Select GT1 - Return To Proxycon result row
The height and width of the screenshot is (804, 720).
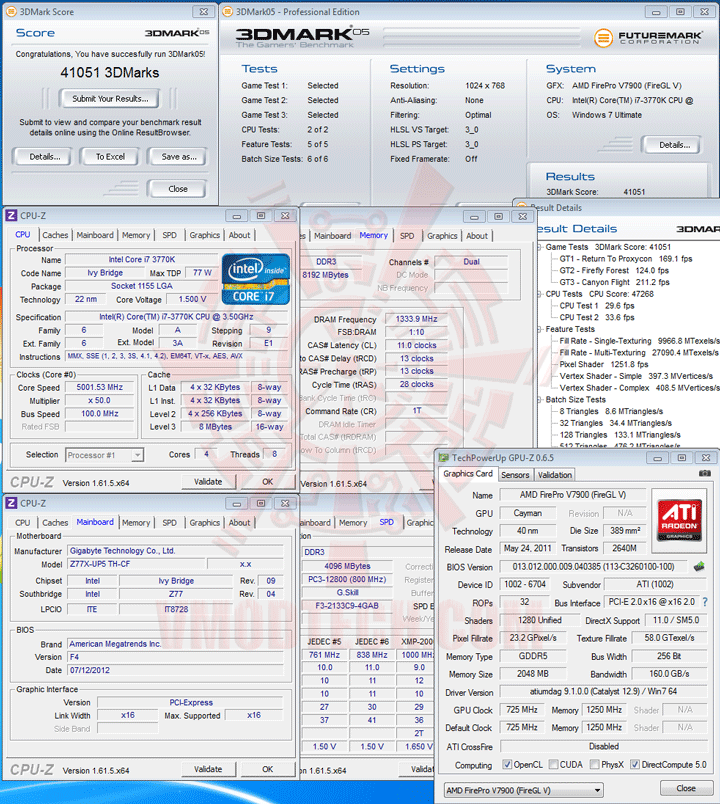coord(626,259)
